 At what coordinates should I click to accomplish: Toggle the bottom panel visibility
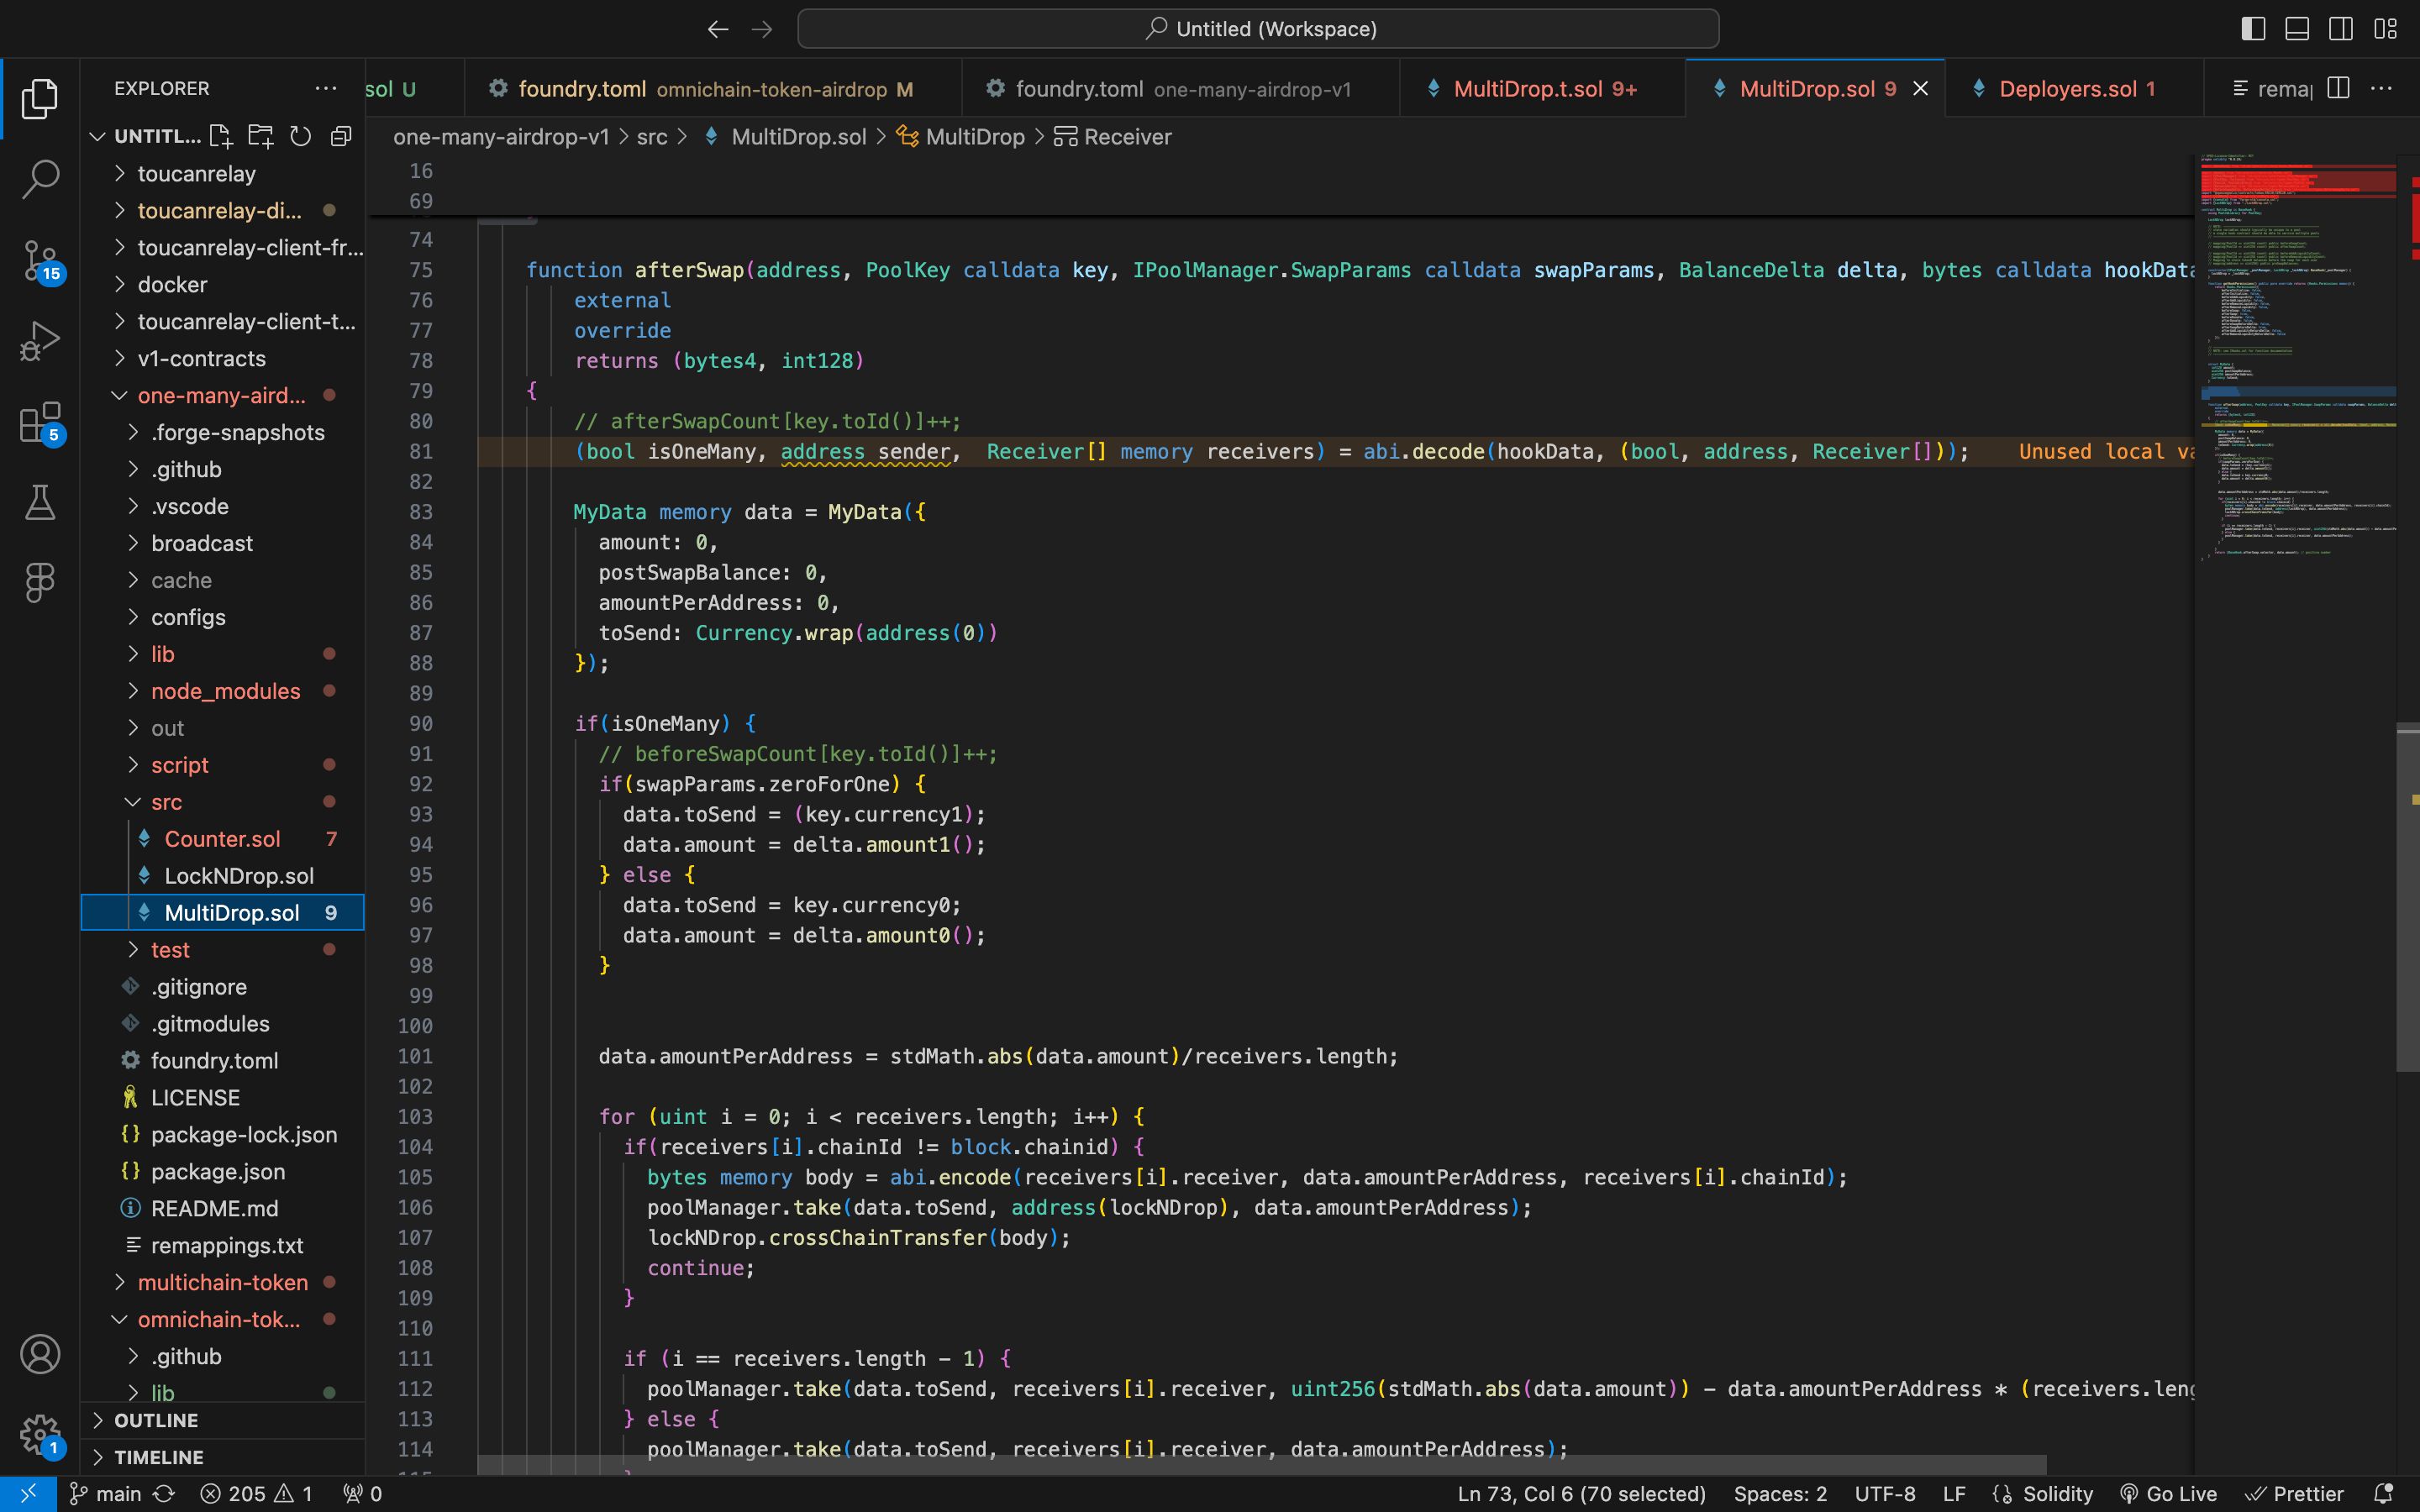[x=2297, y=29]
